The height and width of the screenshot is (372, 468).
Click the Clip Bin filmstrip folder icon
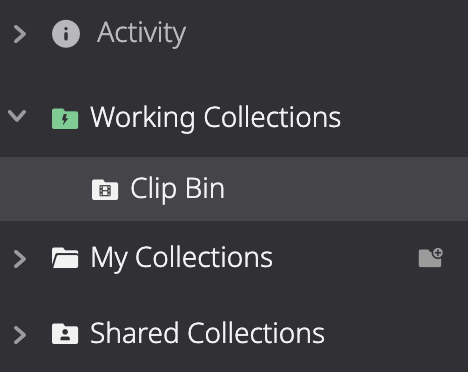pyautogui.click(x=105, y=190)
